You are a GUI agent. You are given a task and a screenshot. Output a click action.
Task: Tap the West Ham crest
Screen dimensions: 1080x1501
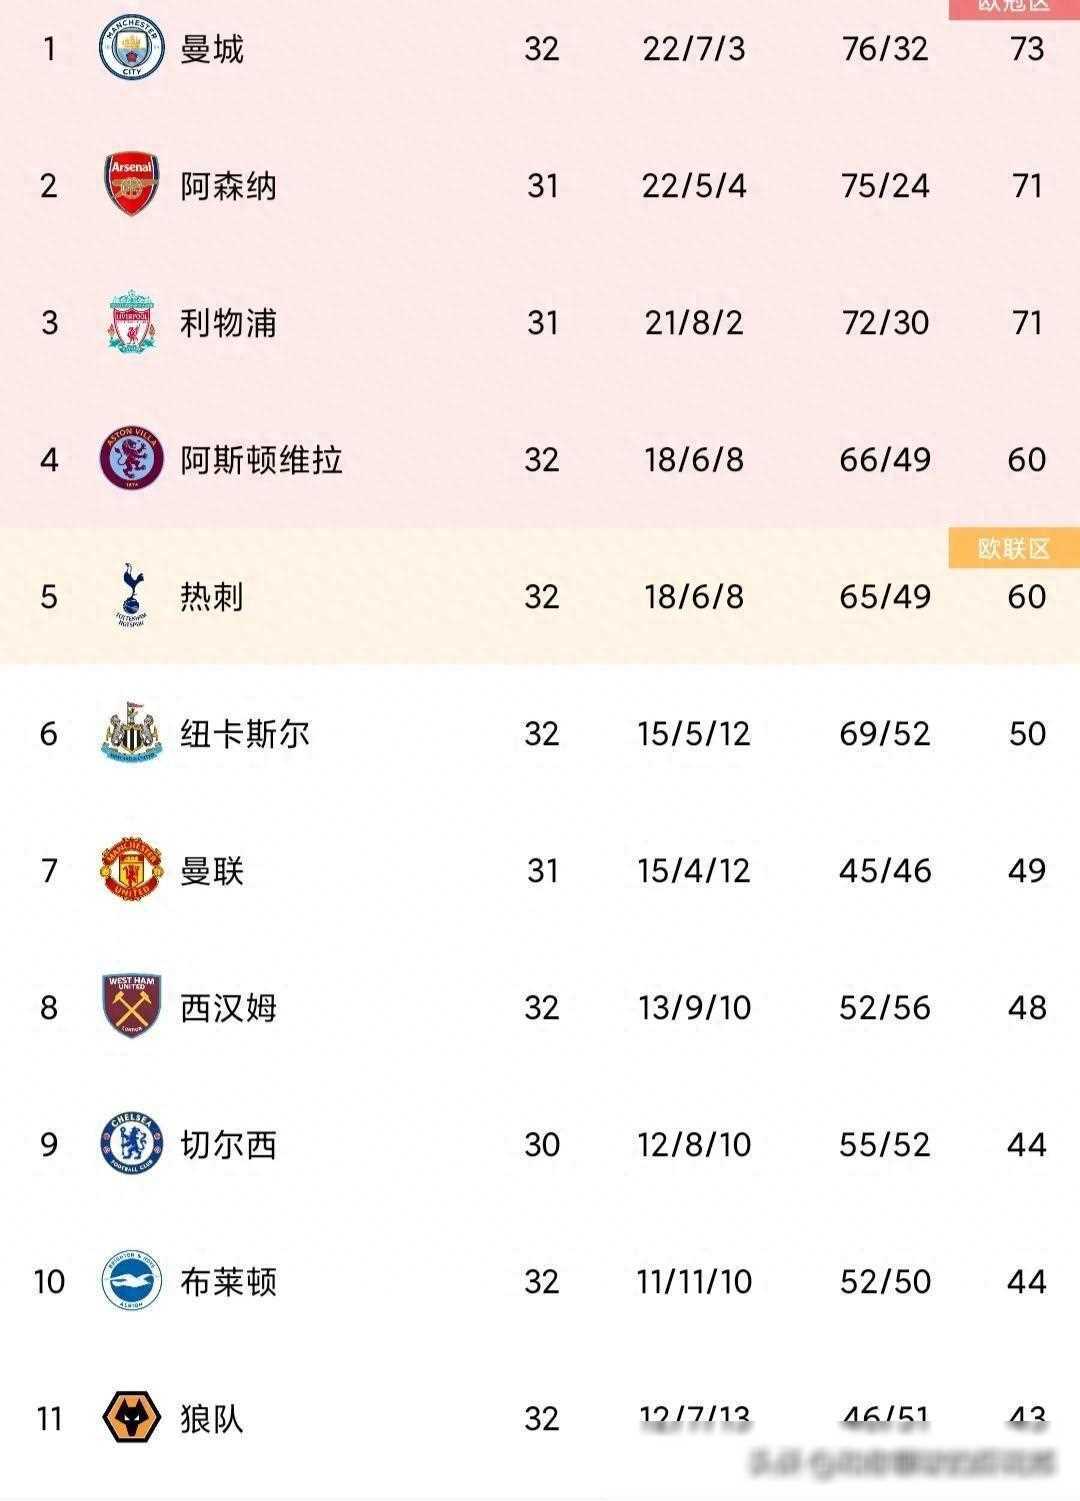(131, 1007)
